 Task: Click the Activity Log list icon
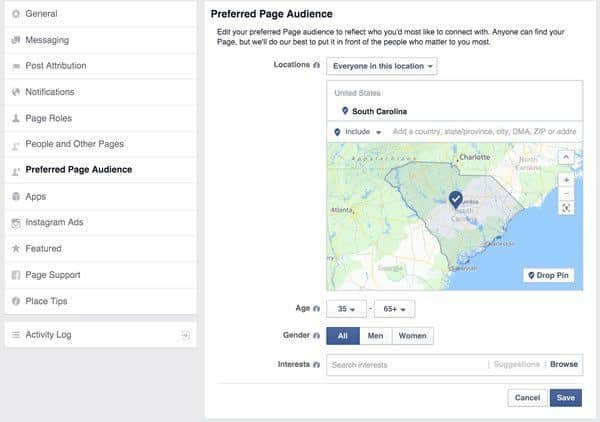pos(16,335)
